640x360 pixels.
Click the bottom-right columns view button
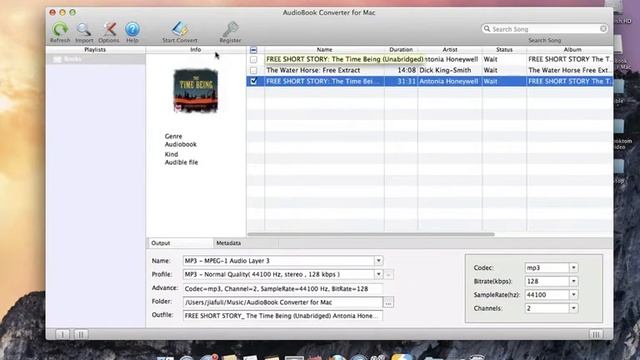coord(596,335)
